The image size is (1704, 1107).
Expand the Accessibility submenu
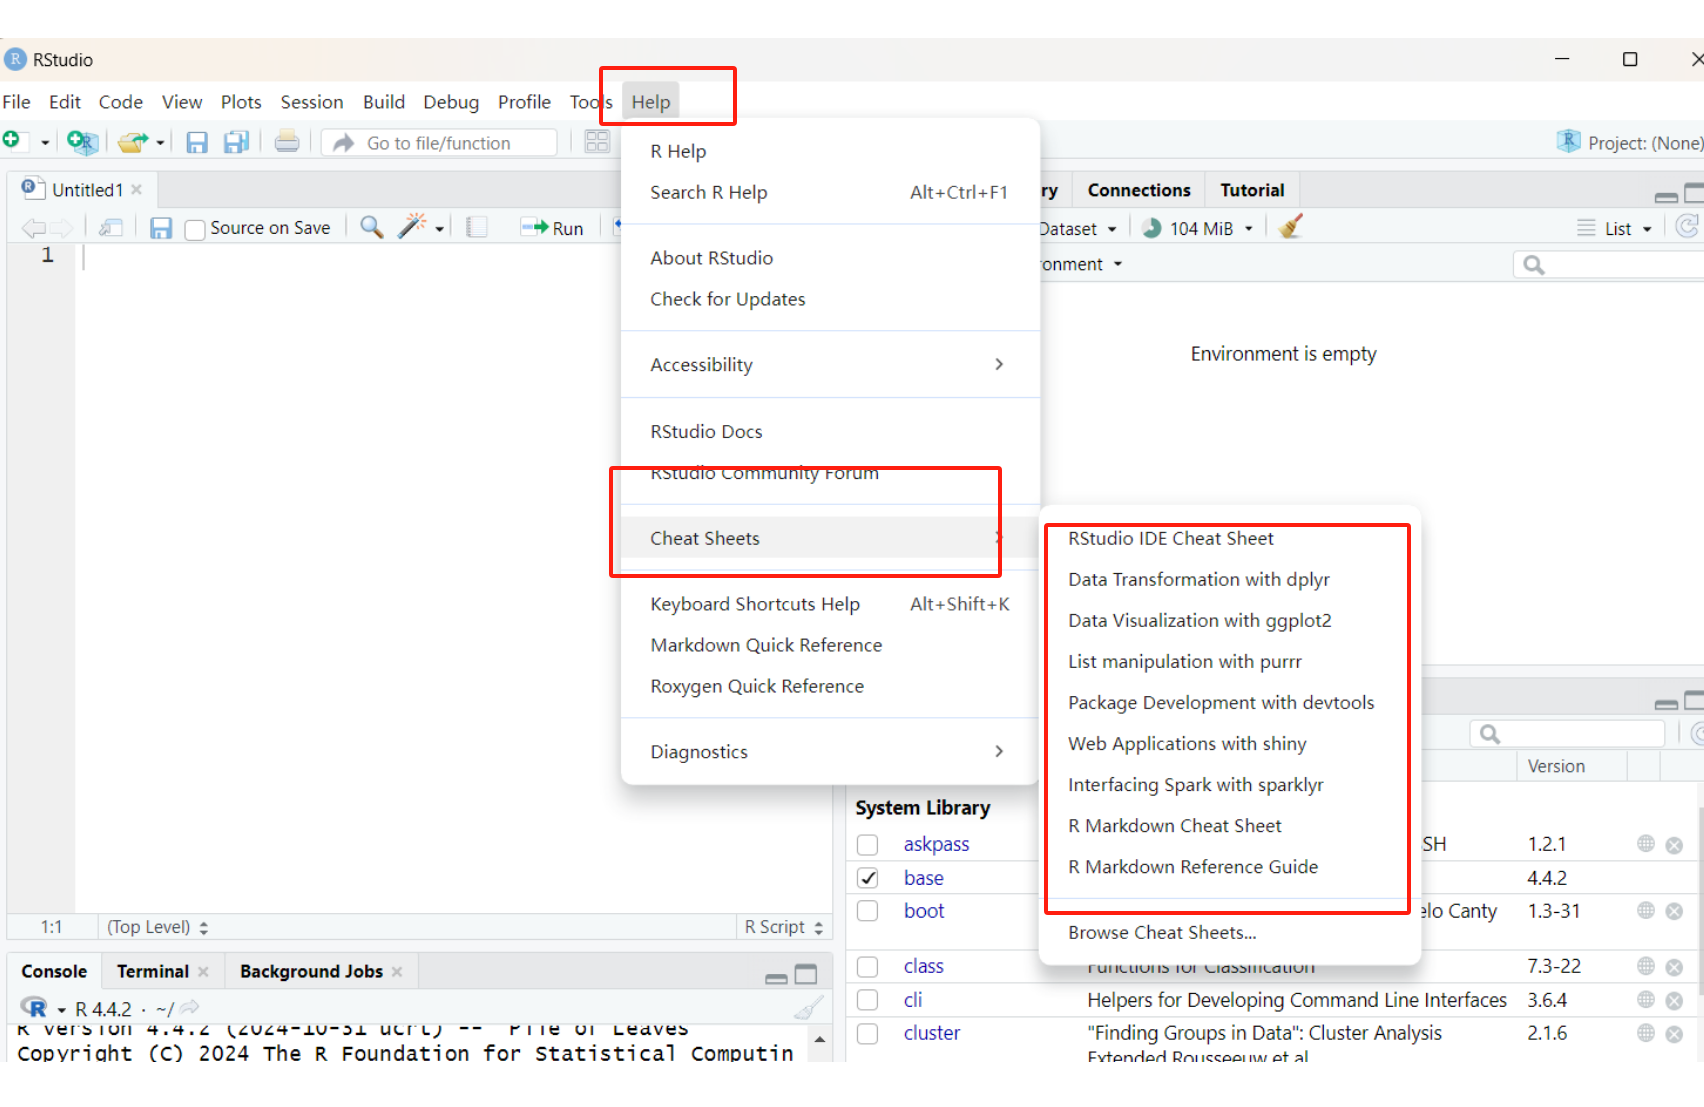pos(830,365)
